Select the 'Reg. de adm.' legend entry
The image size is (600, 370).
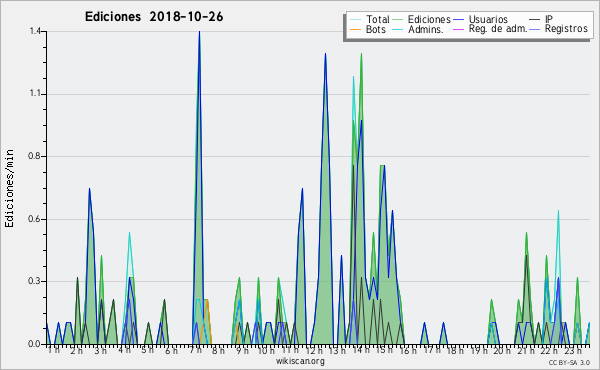tap(498, 29)
